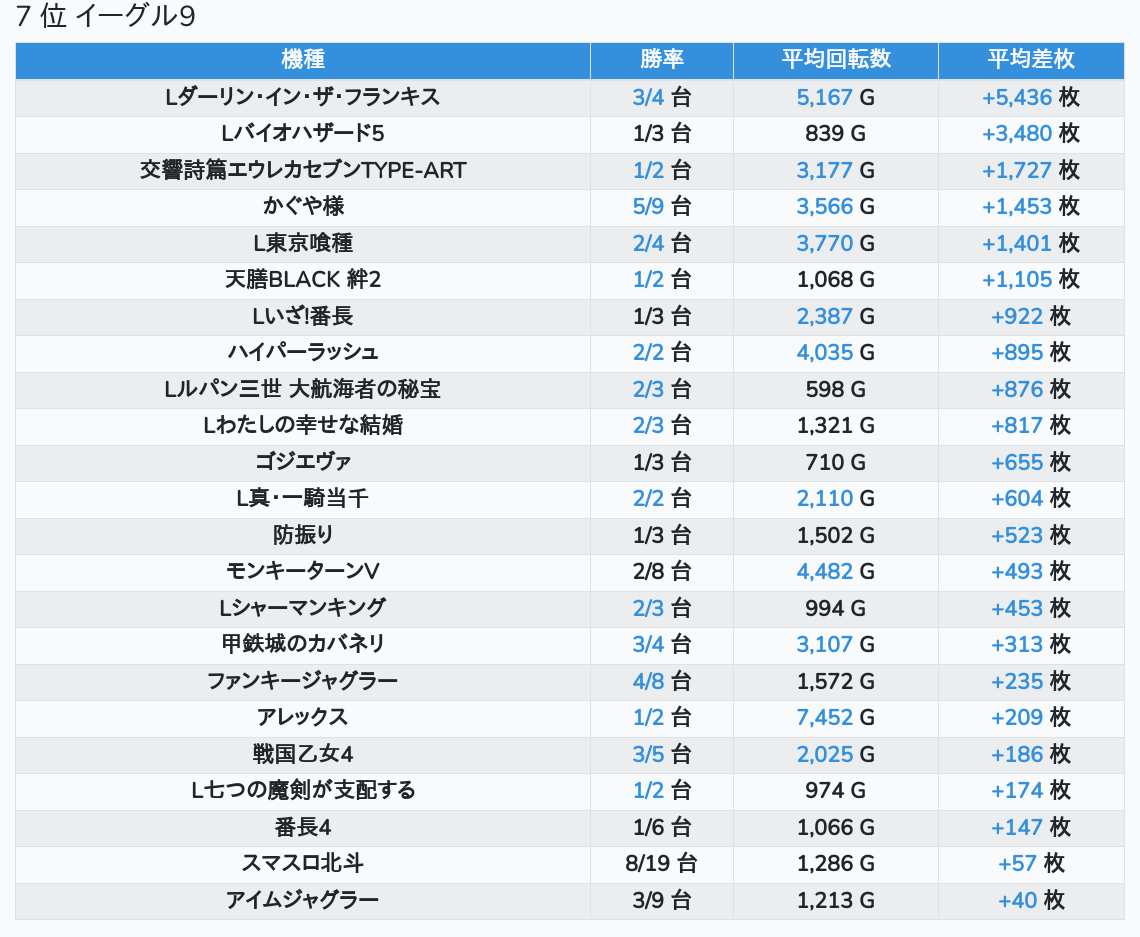Select L東京喰種 machine name
Image resolution: width=1140 pixels, height=937 pixels.
tap(302, 243)
